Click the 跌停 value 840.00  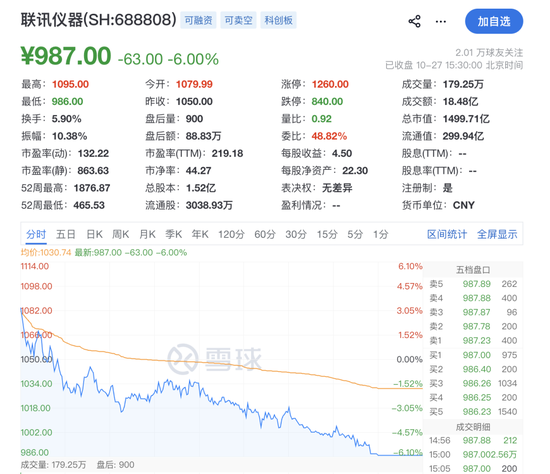tap(327, 101)
